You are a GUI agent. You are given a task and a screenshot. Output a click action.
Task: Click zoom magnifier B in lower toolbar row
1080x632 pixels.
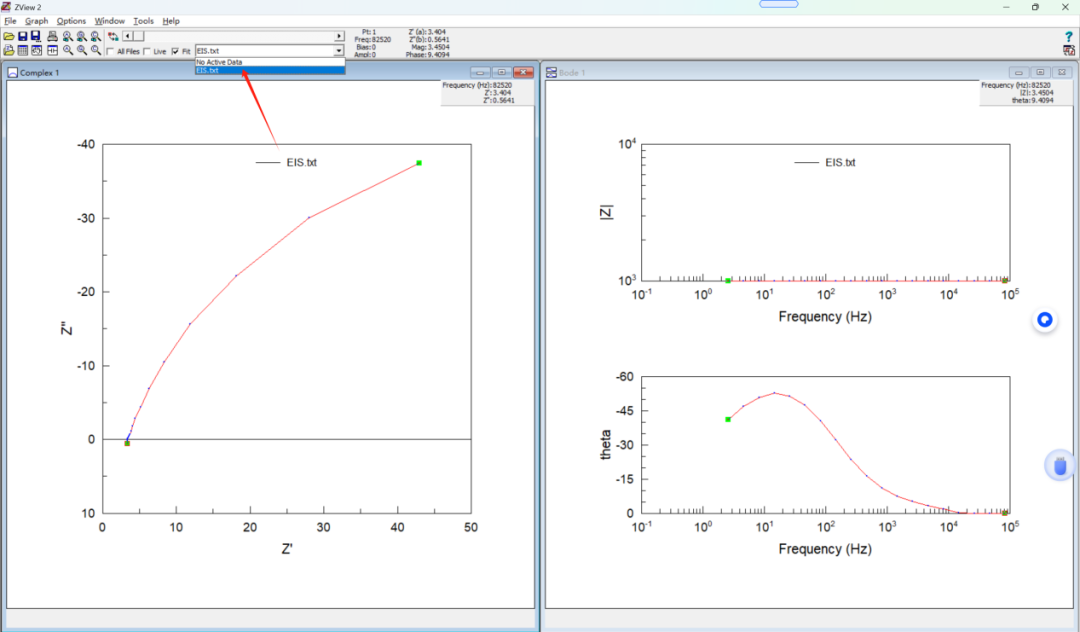click(82, 50)
